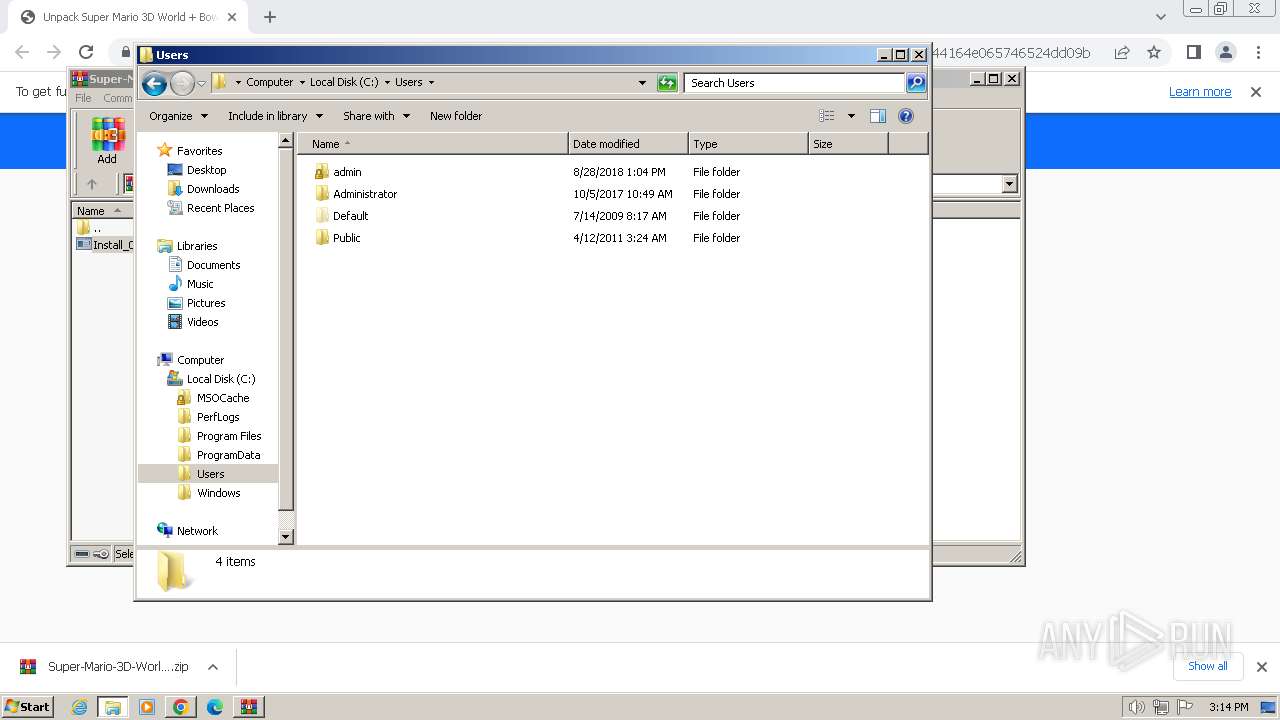1280x720 pixels.
Task: Select the Default folder
Action: point(350,216)
